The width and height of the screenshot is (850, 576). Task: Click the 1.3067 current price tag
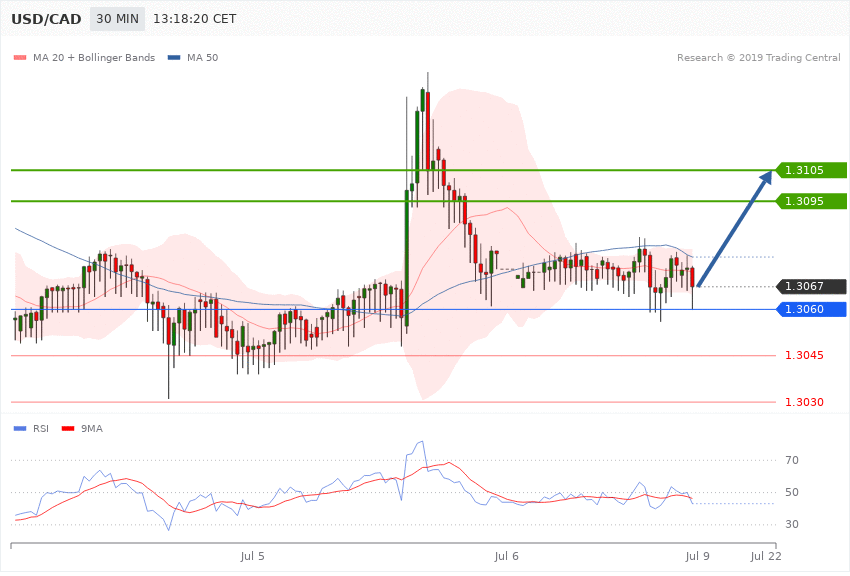tap(812, 286)
